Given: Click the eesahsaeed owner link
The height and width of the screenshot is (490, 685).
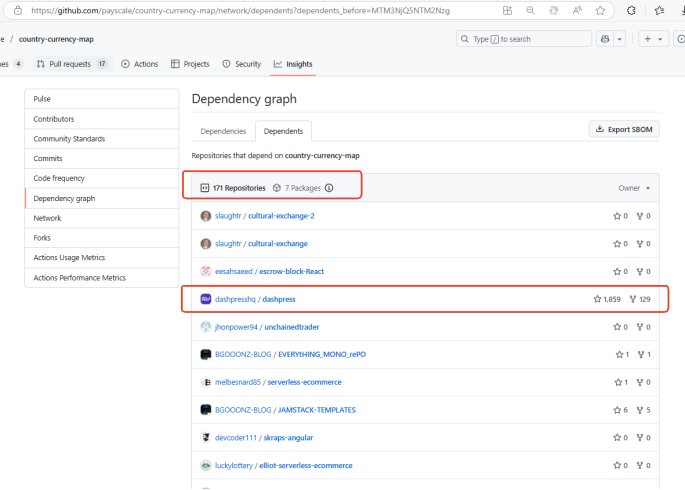Looking at the screenshot, I should (234, 271).
